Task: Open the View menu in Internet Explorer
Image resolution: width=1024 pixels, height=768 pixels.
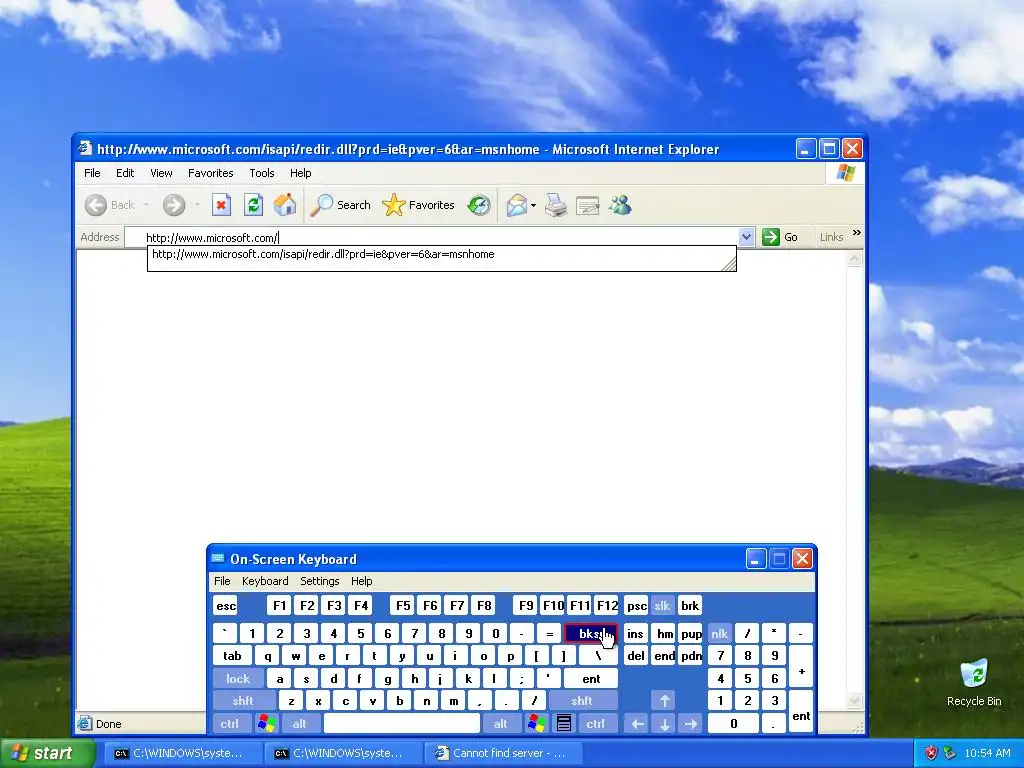Action: 161,173
